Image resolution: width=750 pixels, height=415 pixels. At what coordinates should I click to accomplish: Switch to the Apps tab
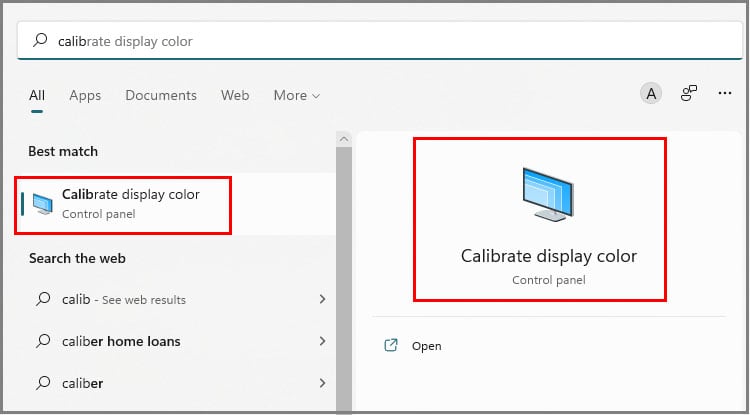pos(85,96)
